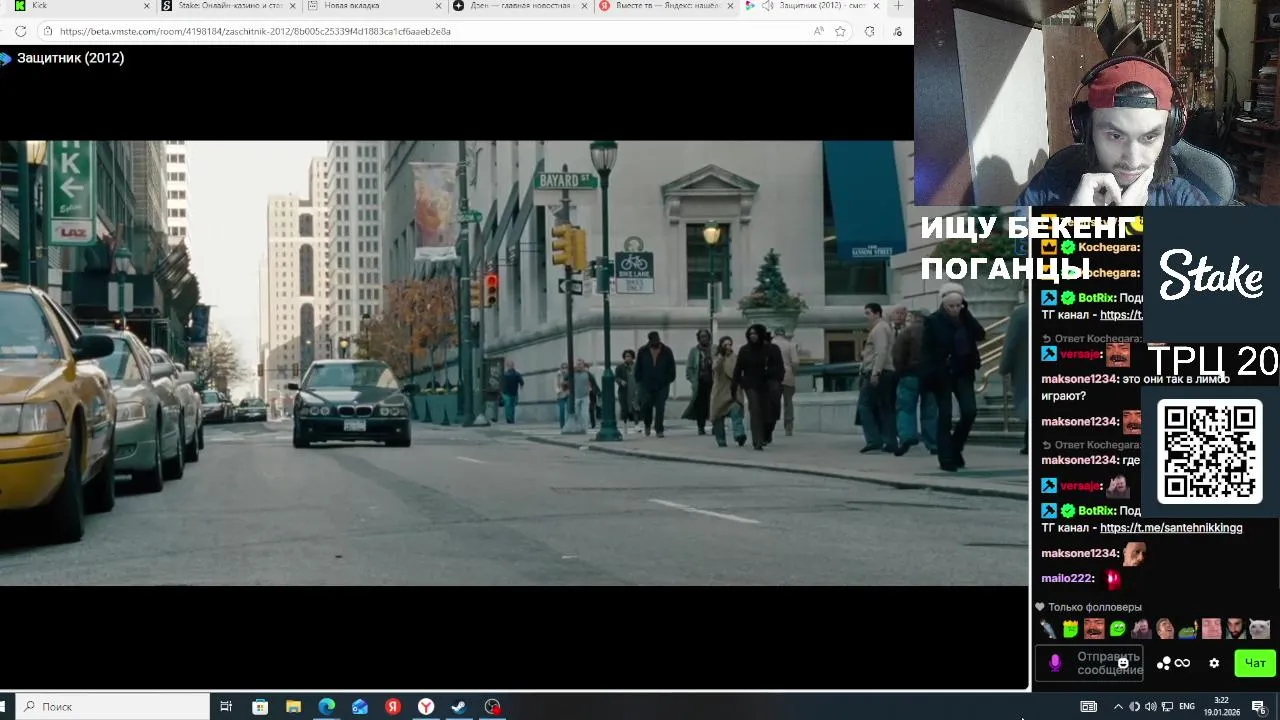The image size is (1280, 720).
Task: Open news and interests widget in system tray
Action: [x=1089, y=706]
